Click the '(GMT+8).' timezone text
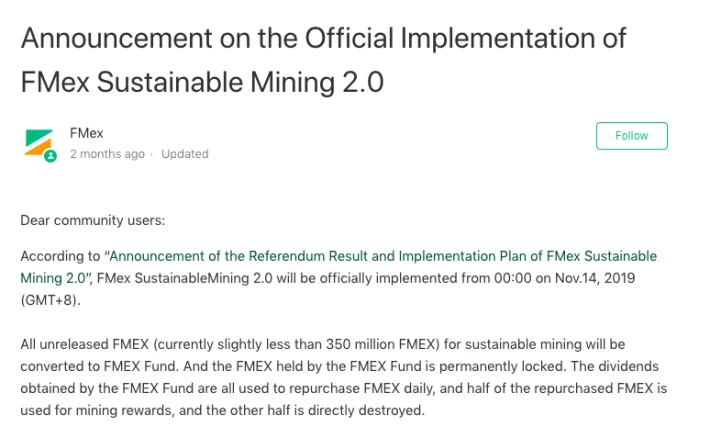Image resolution: width=710 pixels, height=438 pixels. pyautogui.click(x=50, y=300)
